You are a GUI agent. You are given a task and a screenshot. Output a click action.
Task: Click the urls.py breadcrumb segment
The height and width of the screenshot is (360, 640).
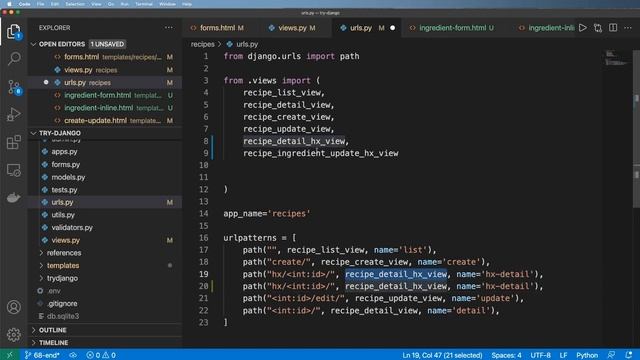coord(247,44)
